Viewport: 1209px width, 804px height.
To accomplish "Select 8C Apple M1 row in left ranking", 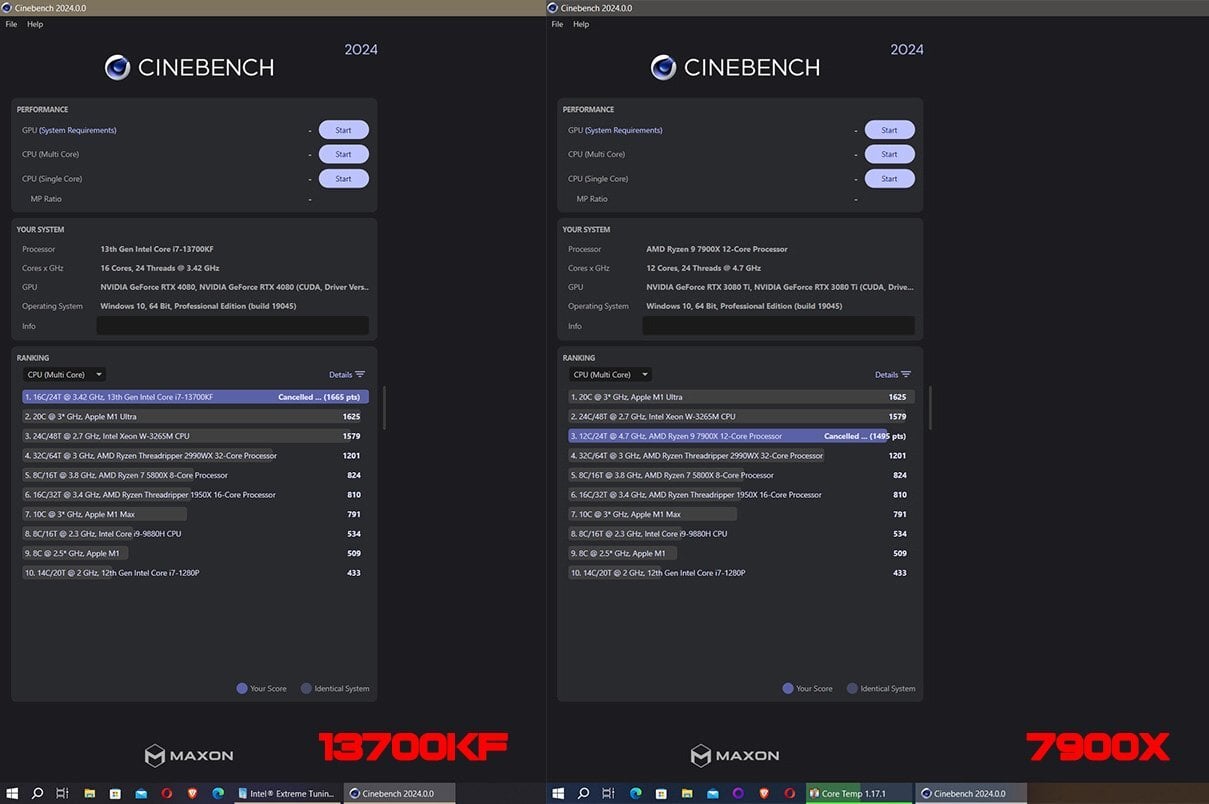I will (195, 553).
